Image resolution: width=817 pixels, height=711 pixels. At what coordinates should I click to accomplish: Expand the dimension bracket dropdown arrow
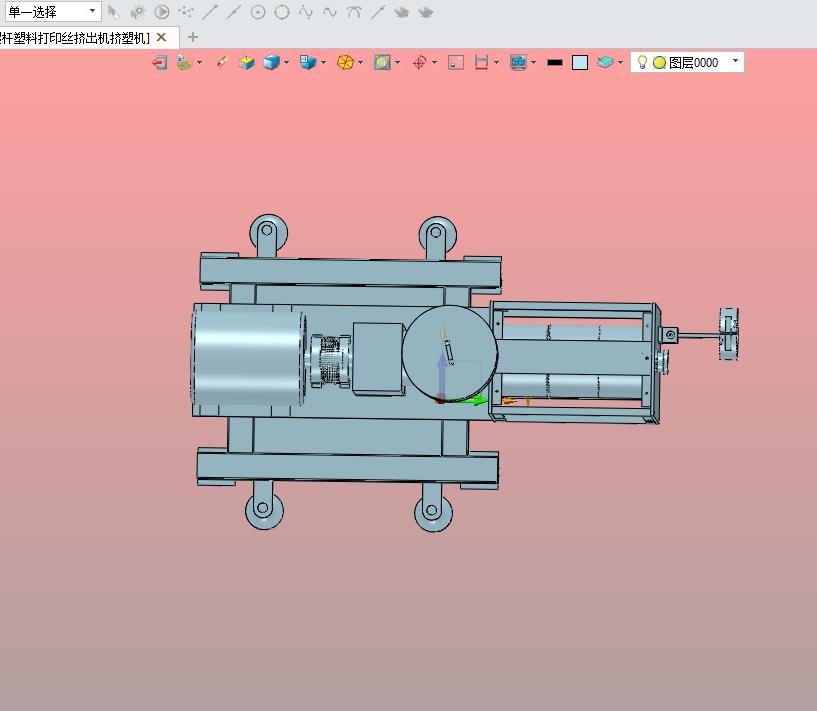tap(496, 63)
